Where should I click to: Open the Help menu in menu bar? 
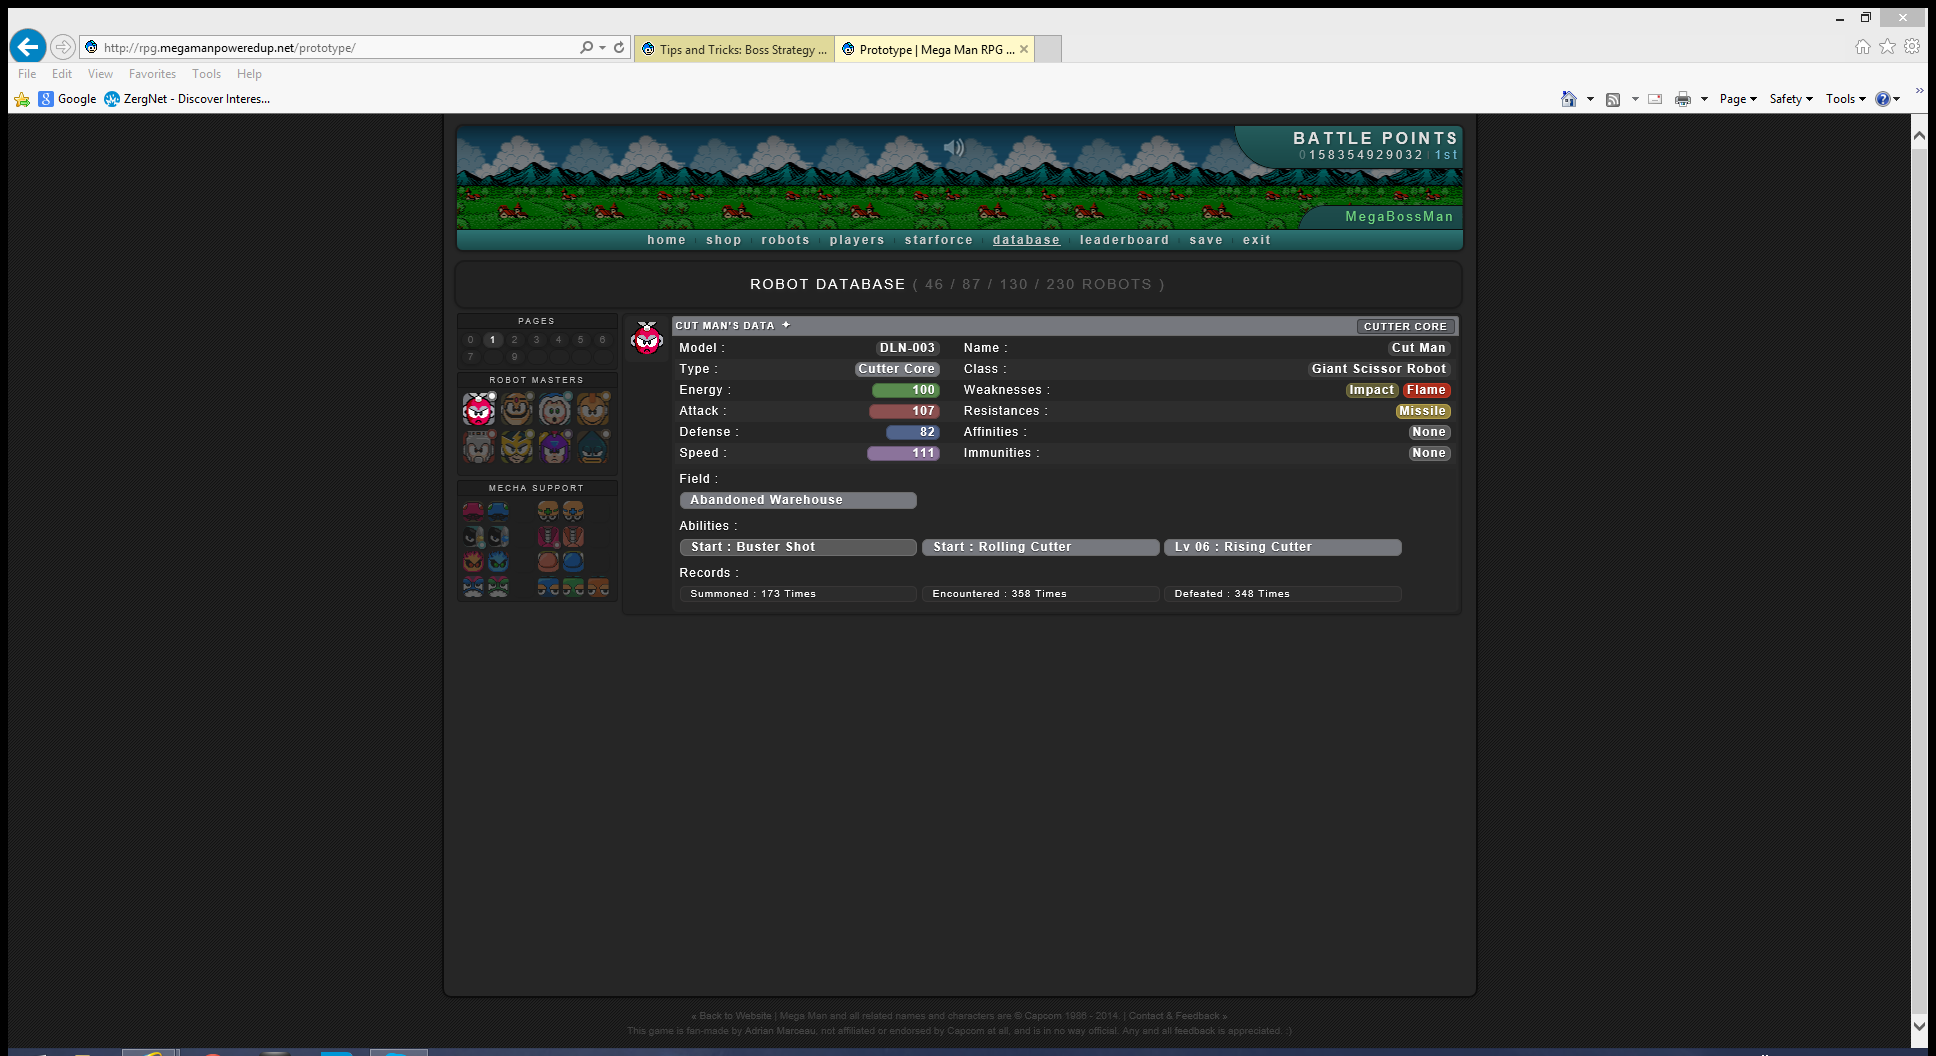pos(249,74)
